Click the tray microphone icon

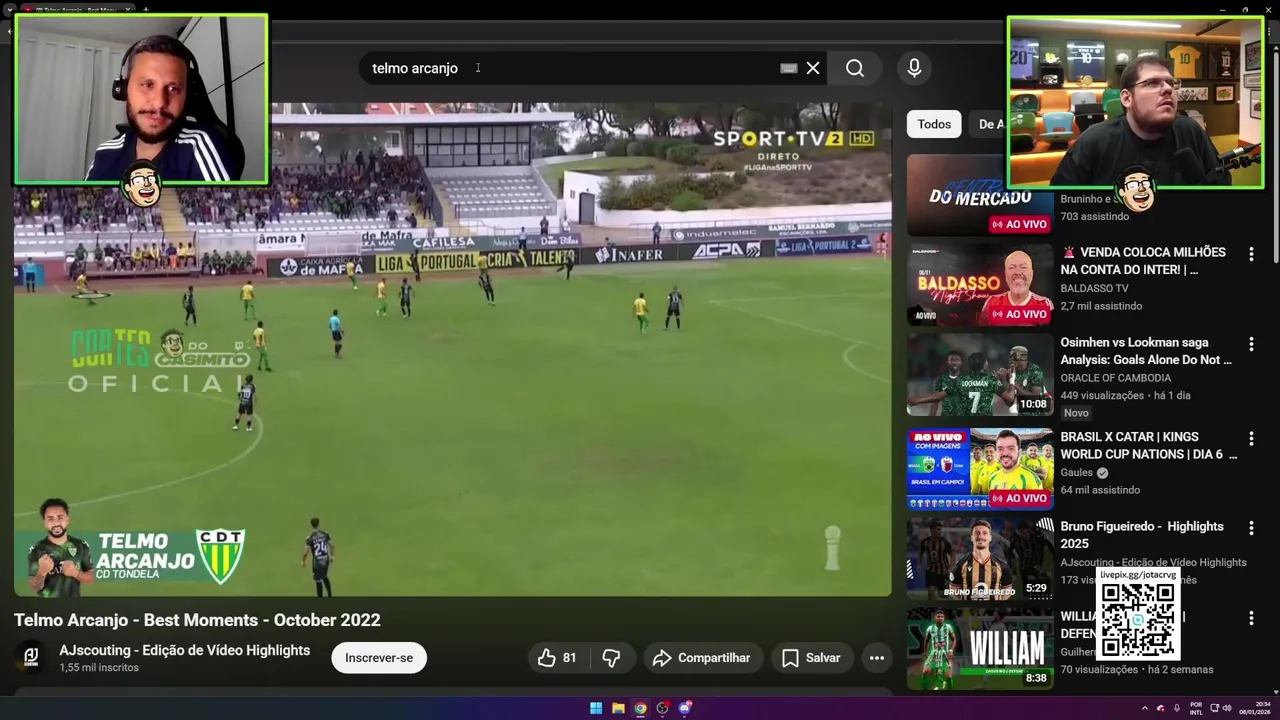pyautogui.click(x=1177, y=708)
